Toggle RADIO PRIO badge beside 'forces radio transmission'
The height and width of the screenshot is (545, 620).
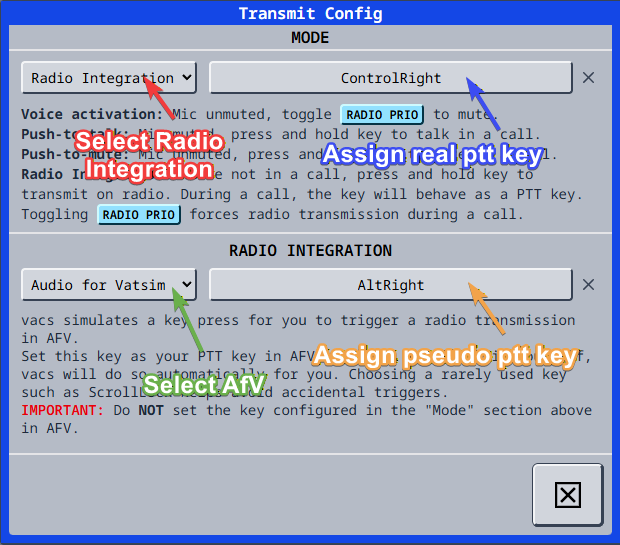139,214
